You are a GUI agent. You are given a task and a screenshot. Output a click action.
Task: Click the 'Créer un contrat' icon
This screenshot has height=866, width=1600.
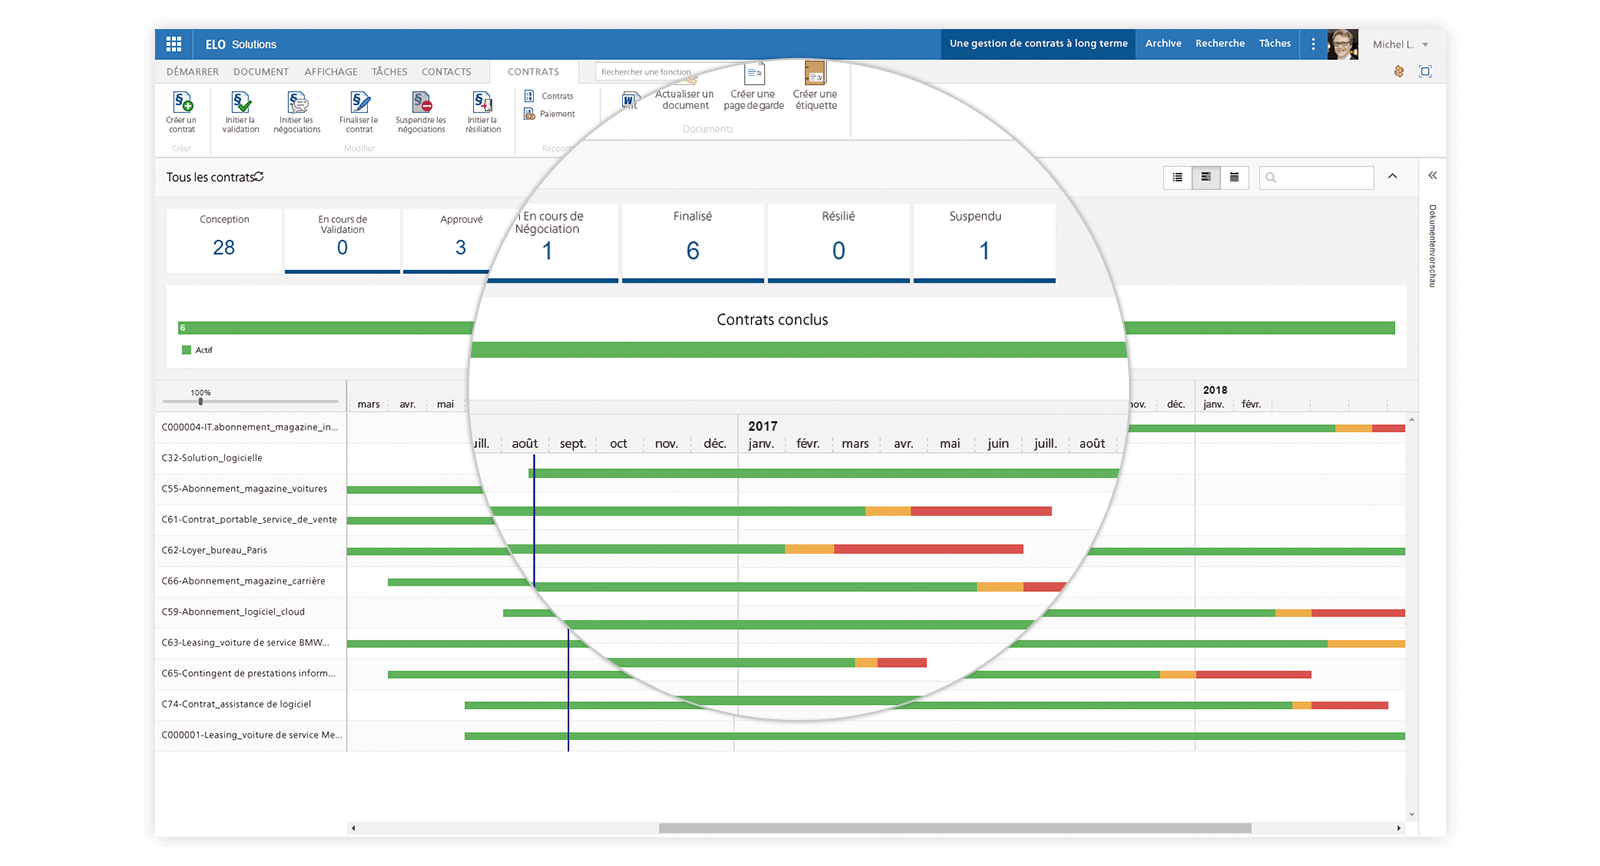tap(183, 103)
